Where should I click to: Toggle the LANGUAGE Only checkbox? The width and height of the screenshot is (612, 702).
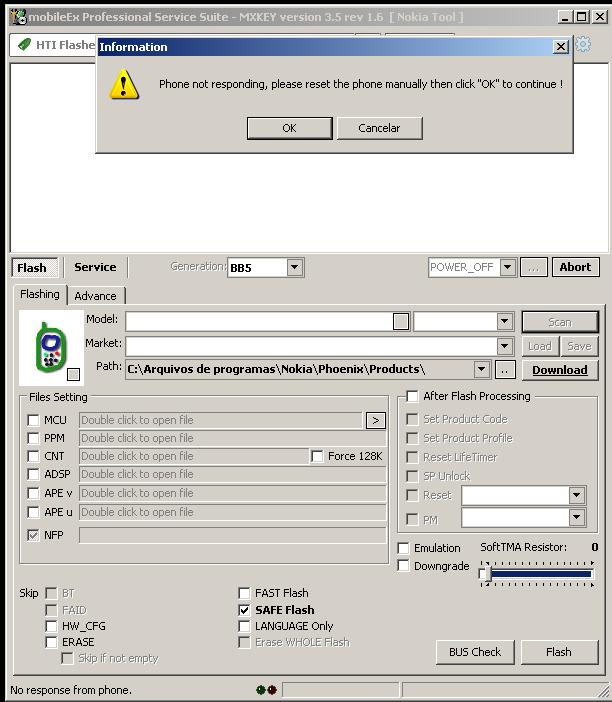244,626
